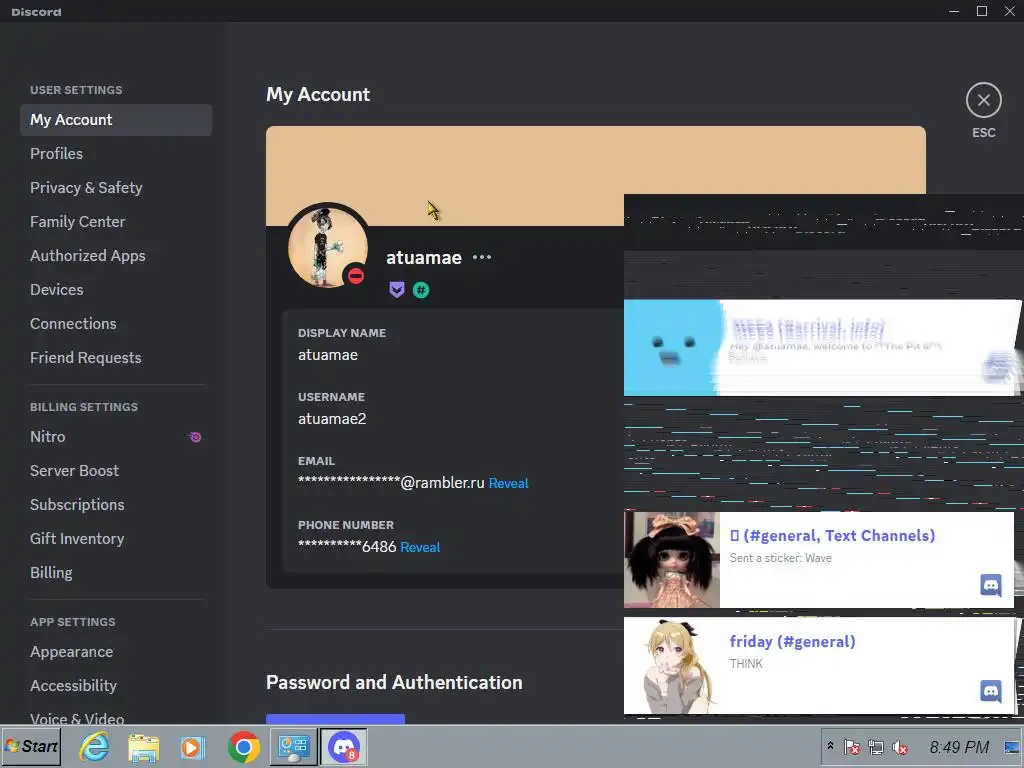Click the Nitro badge icon in sidebar
The width and height of the screenshot is (1024, 768).
(x=195, y=437)
